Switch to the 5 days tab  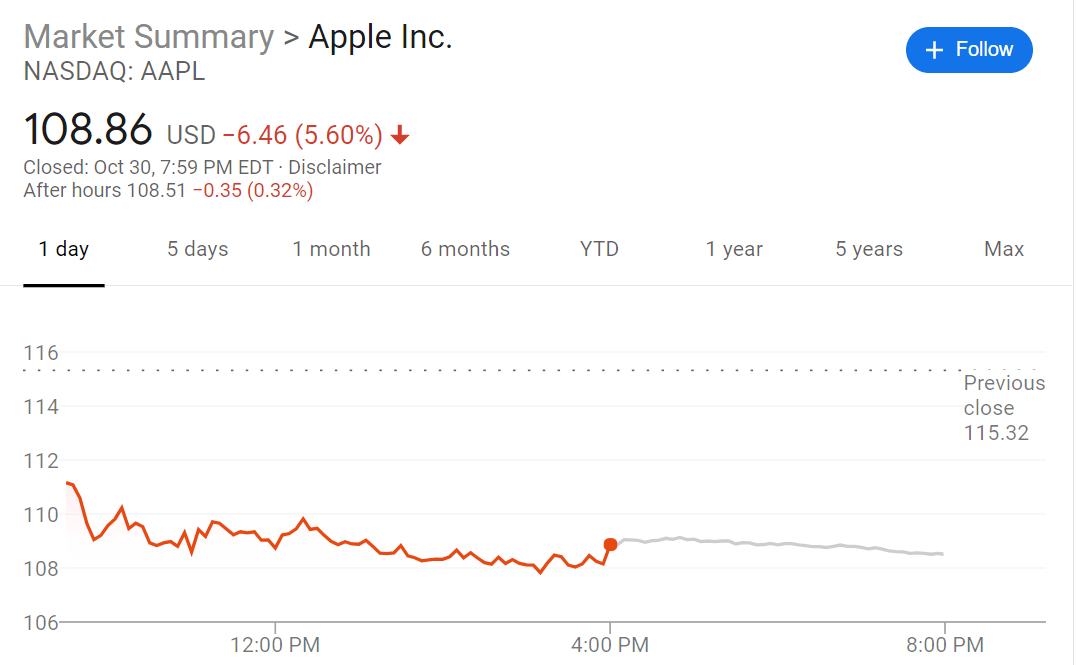pos(198,249)
